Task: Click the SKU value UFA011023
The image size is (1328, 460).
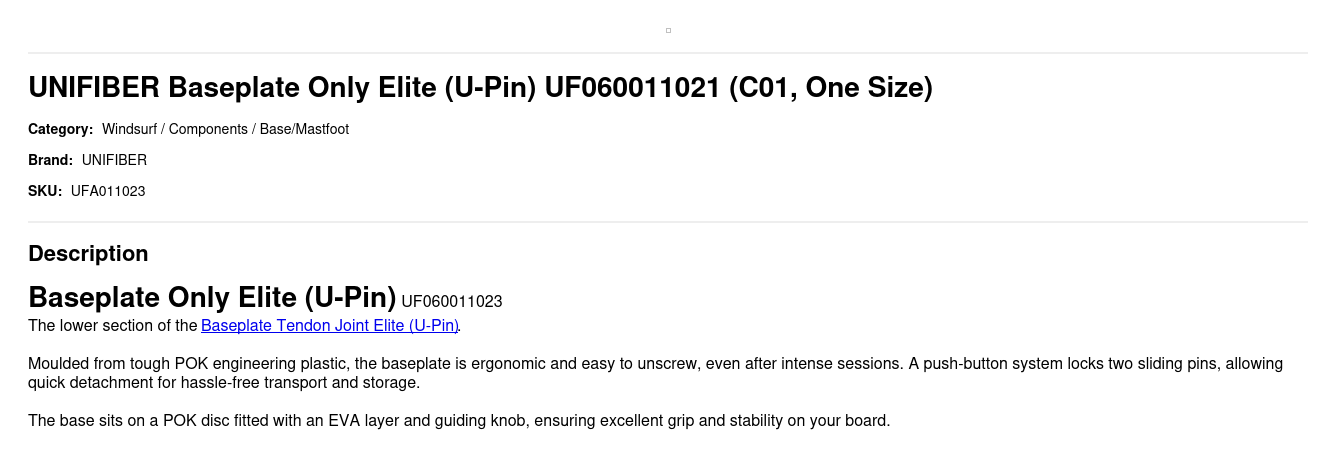Action: (x=108, y=191)
